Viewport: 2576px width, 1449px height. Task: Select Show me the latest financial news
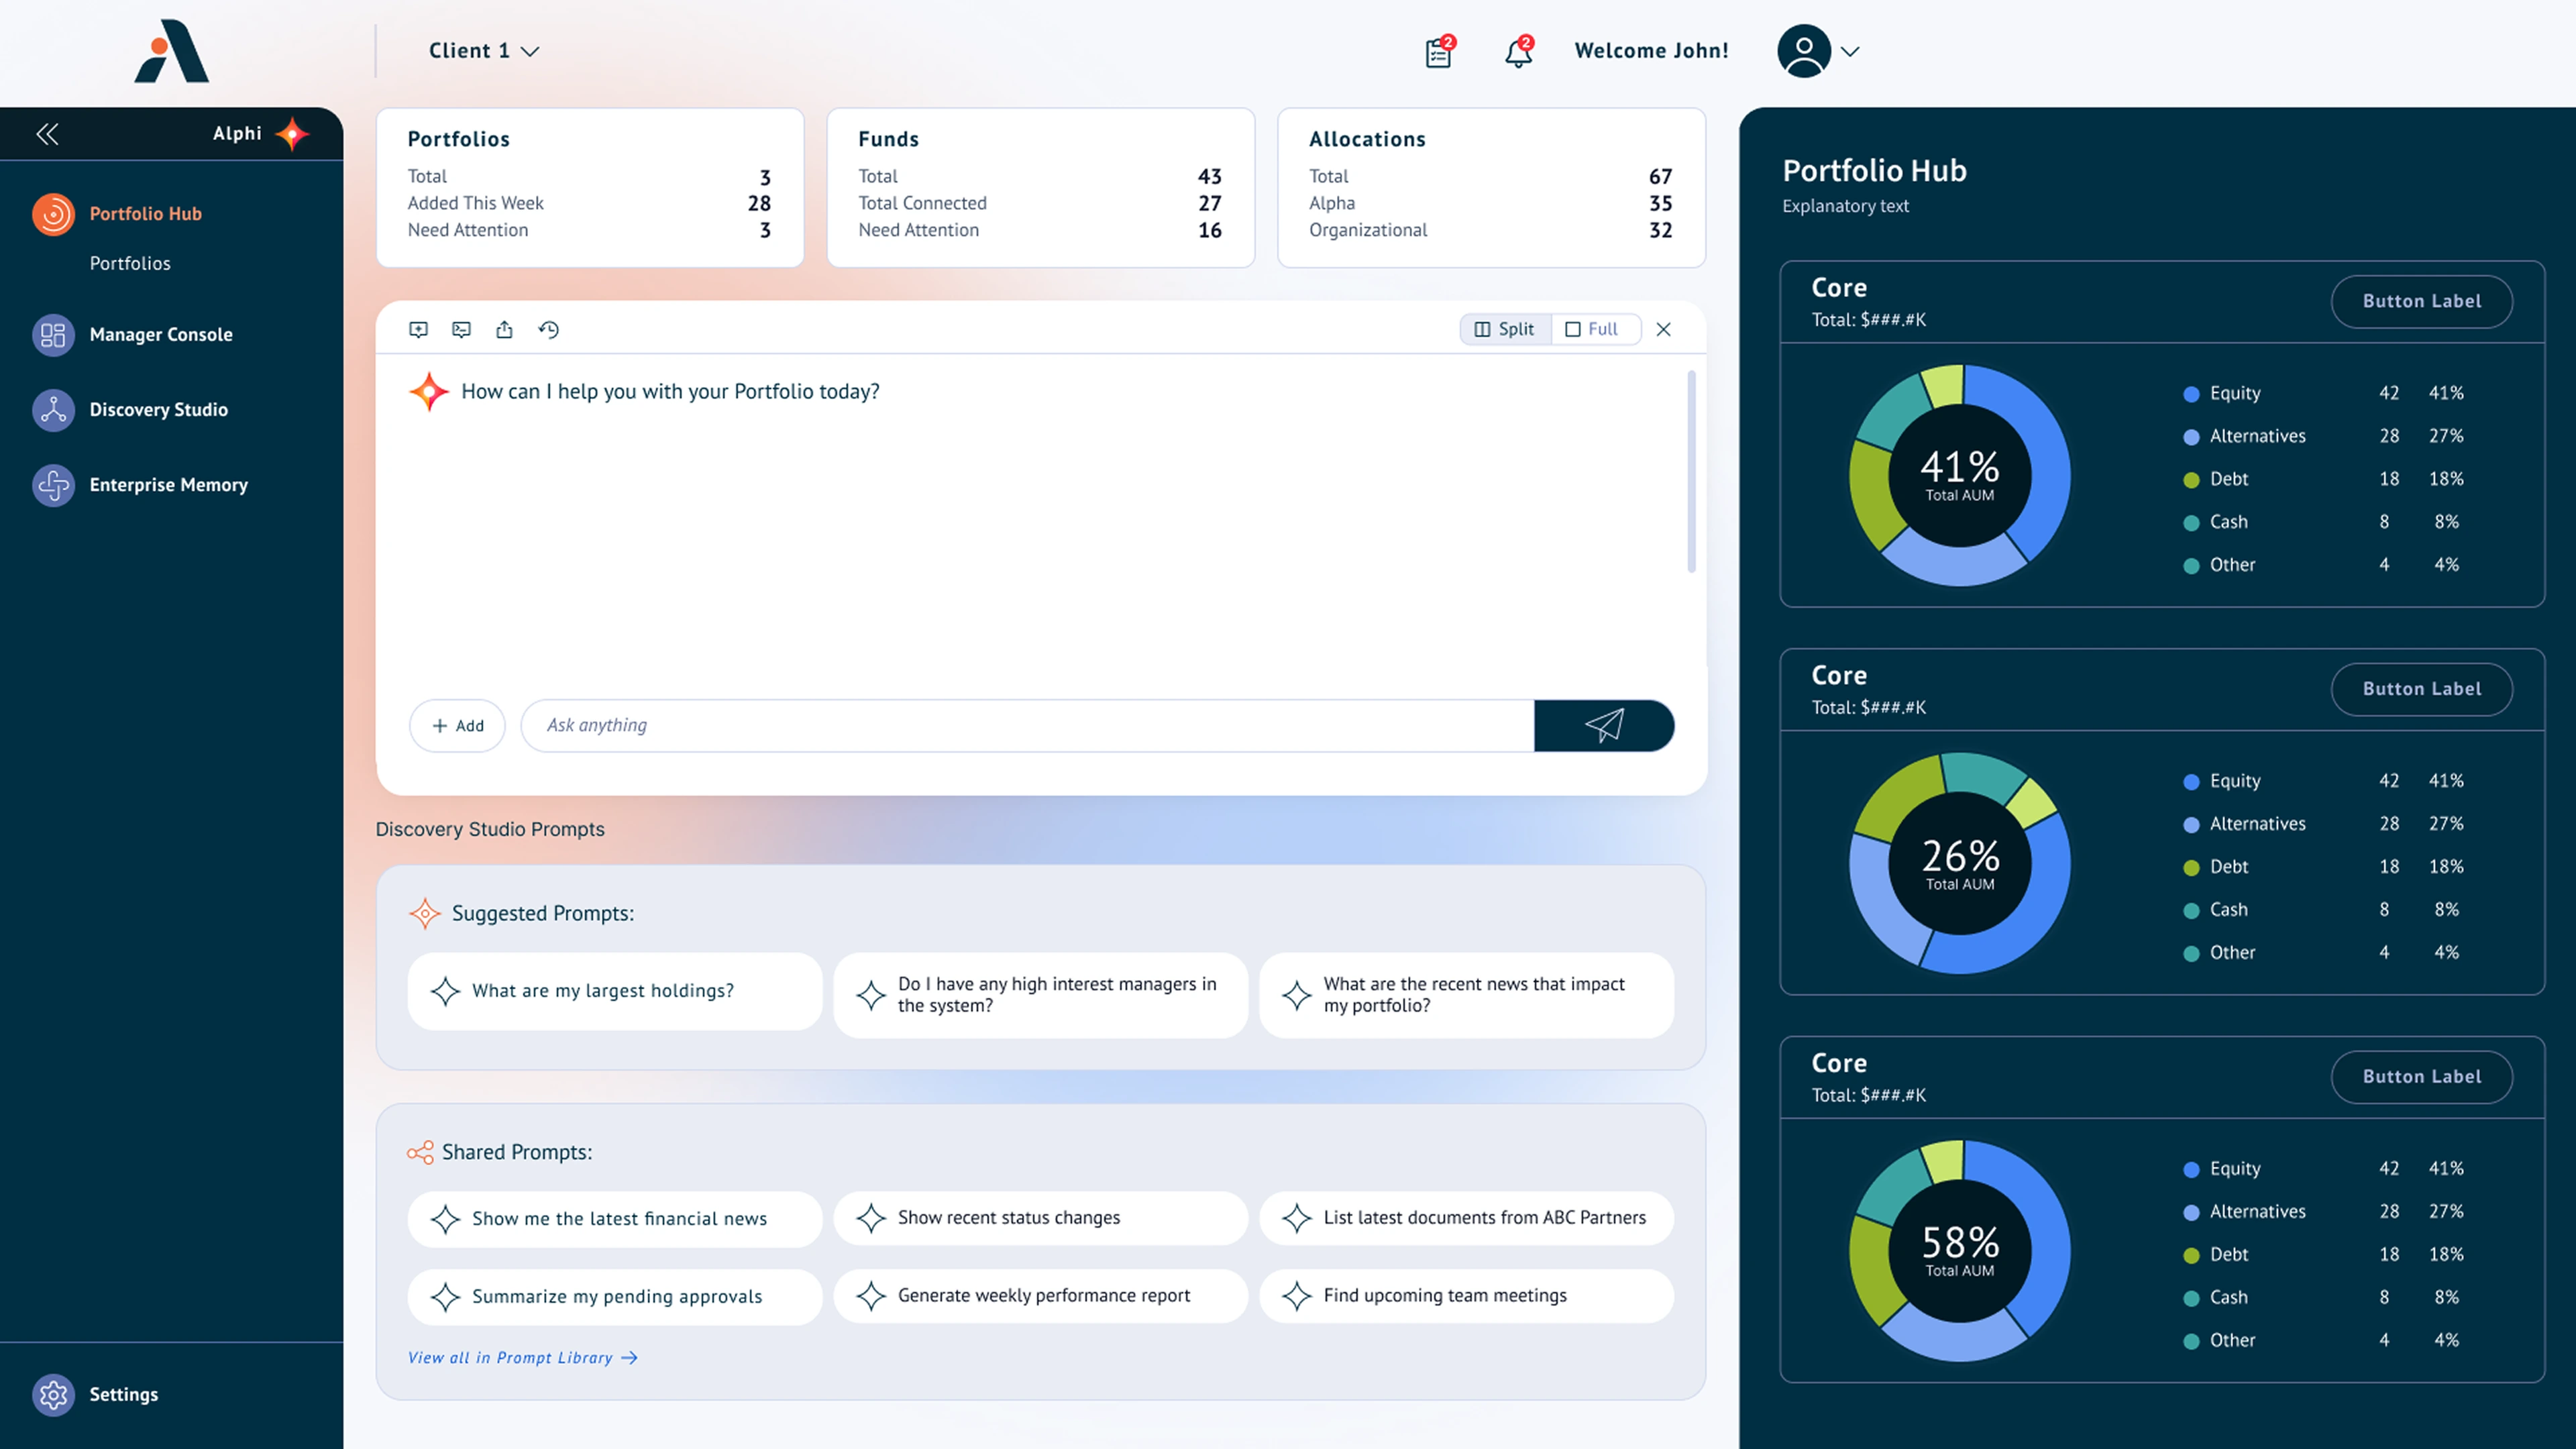click(x=614, y=1218)
